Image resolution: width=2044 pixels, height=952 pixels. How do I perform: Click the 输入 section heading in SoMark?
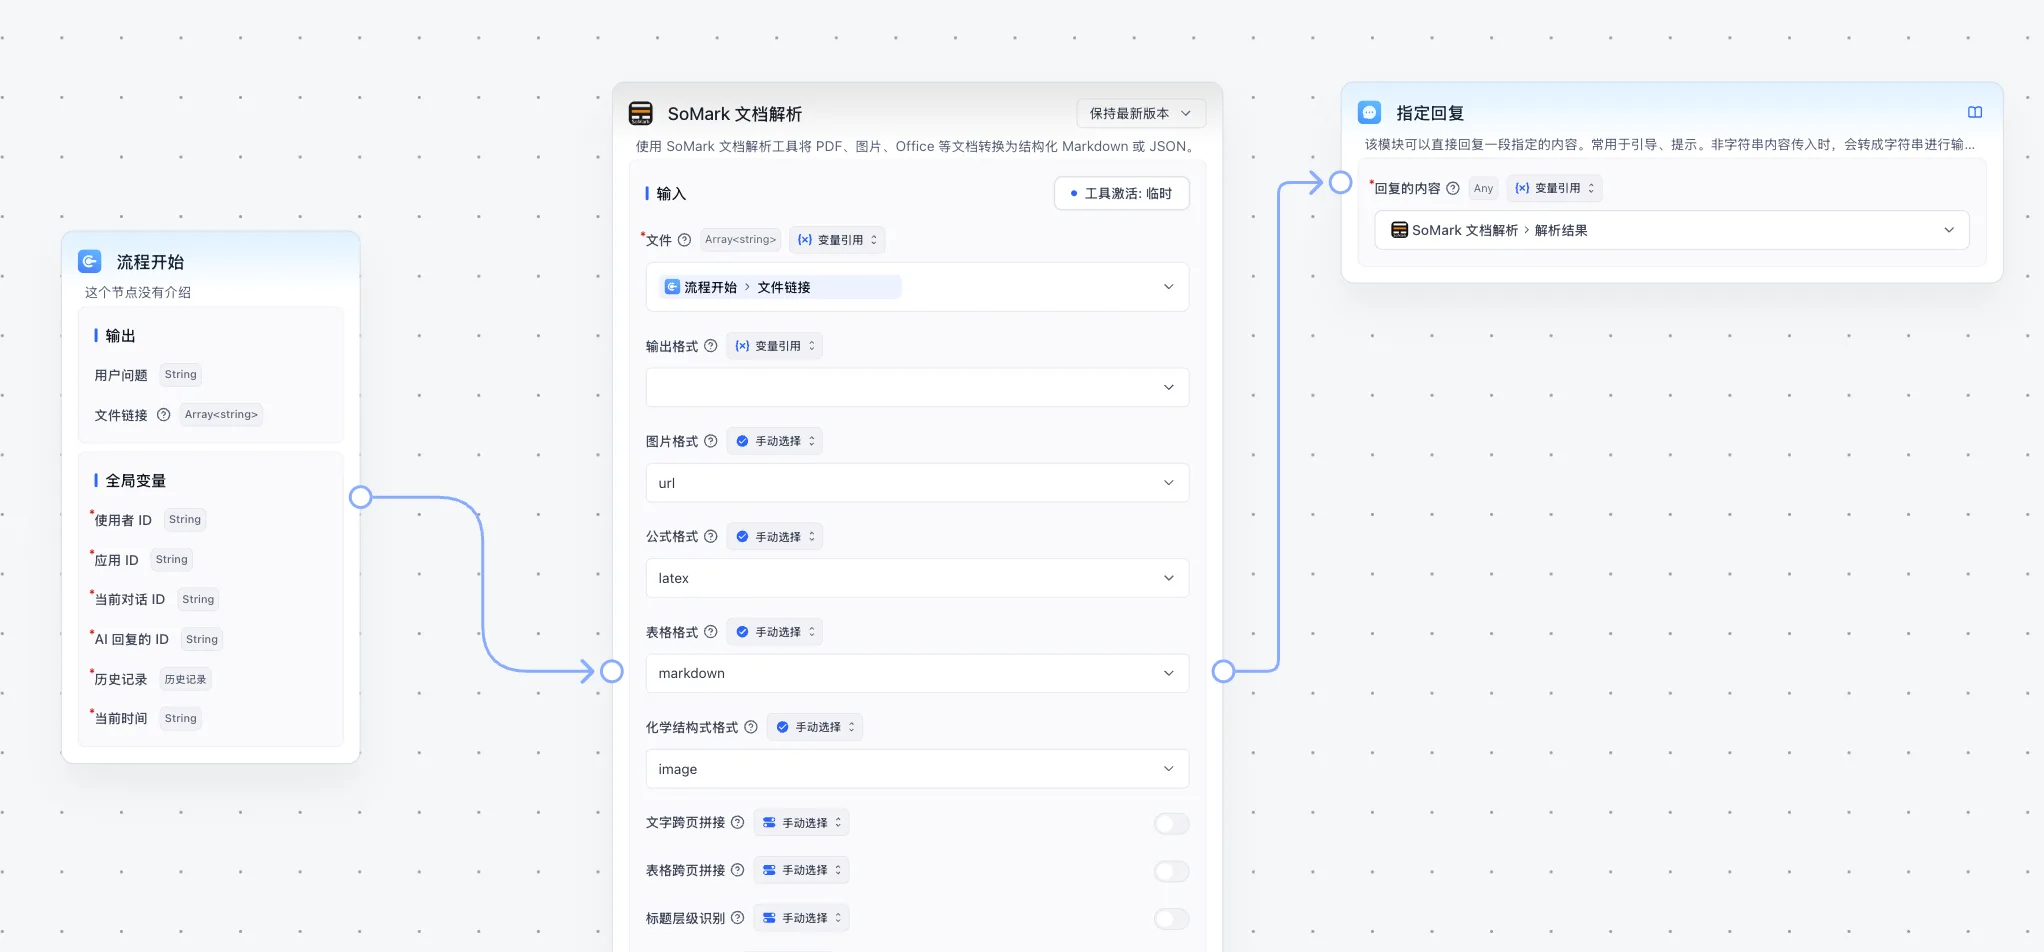coord(671,194)
